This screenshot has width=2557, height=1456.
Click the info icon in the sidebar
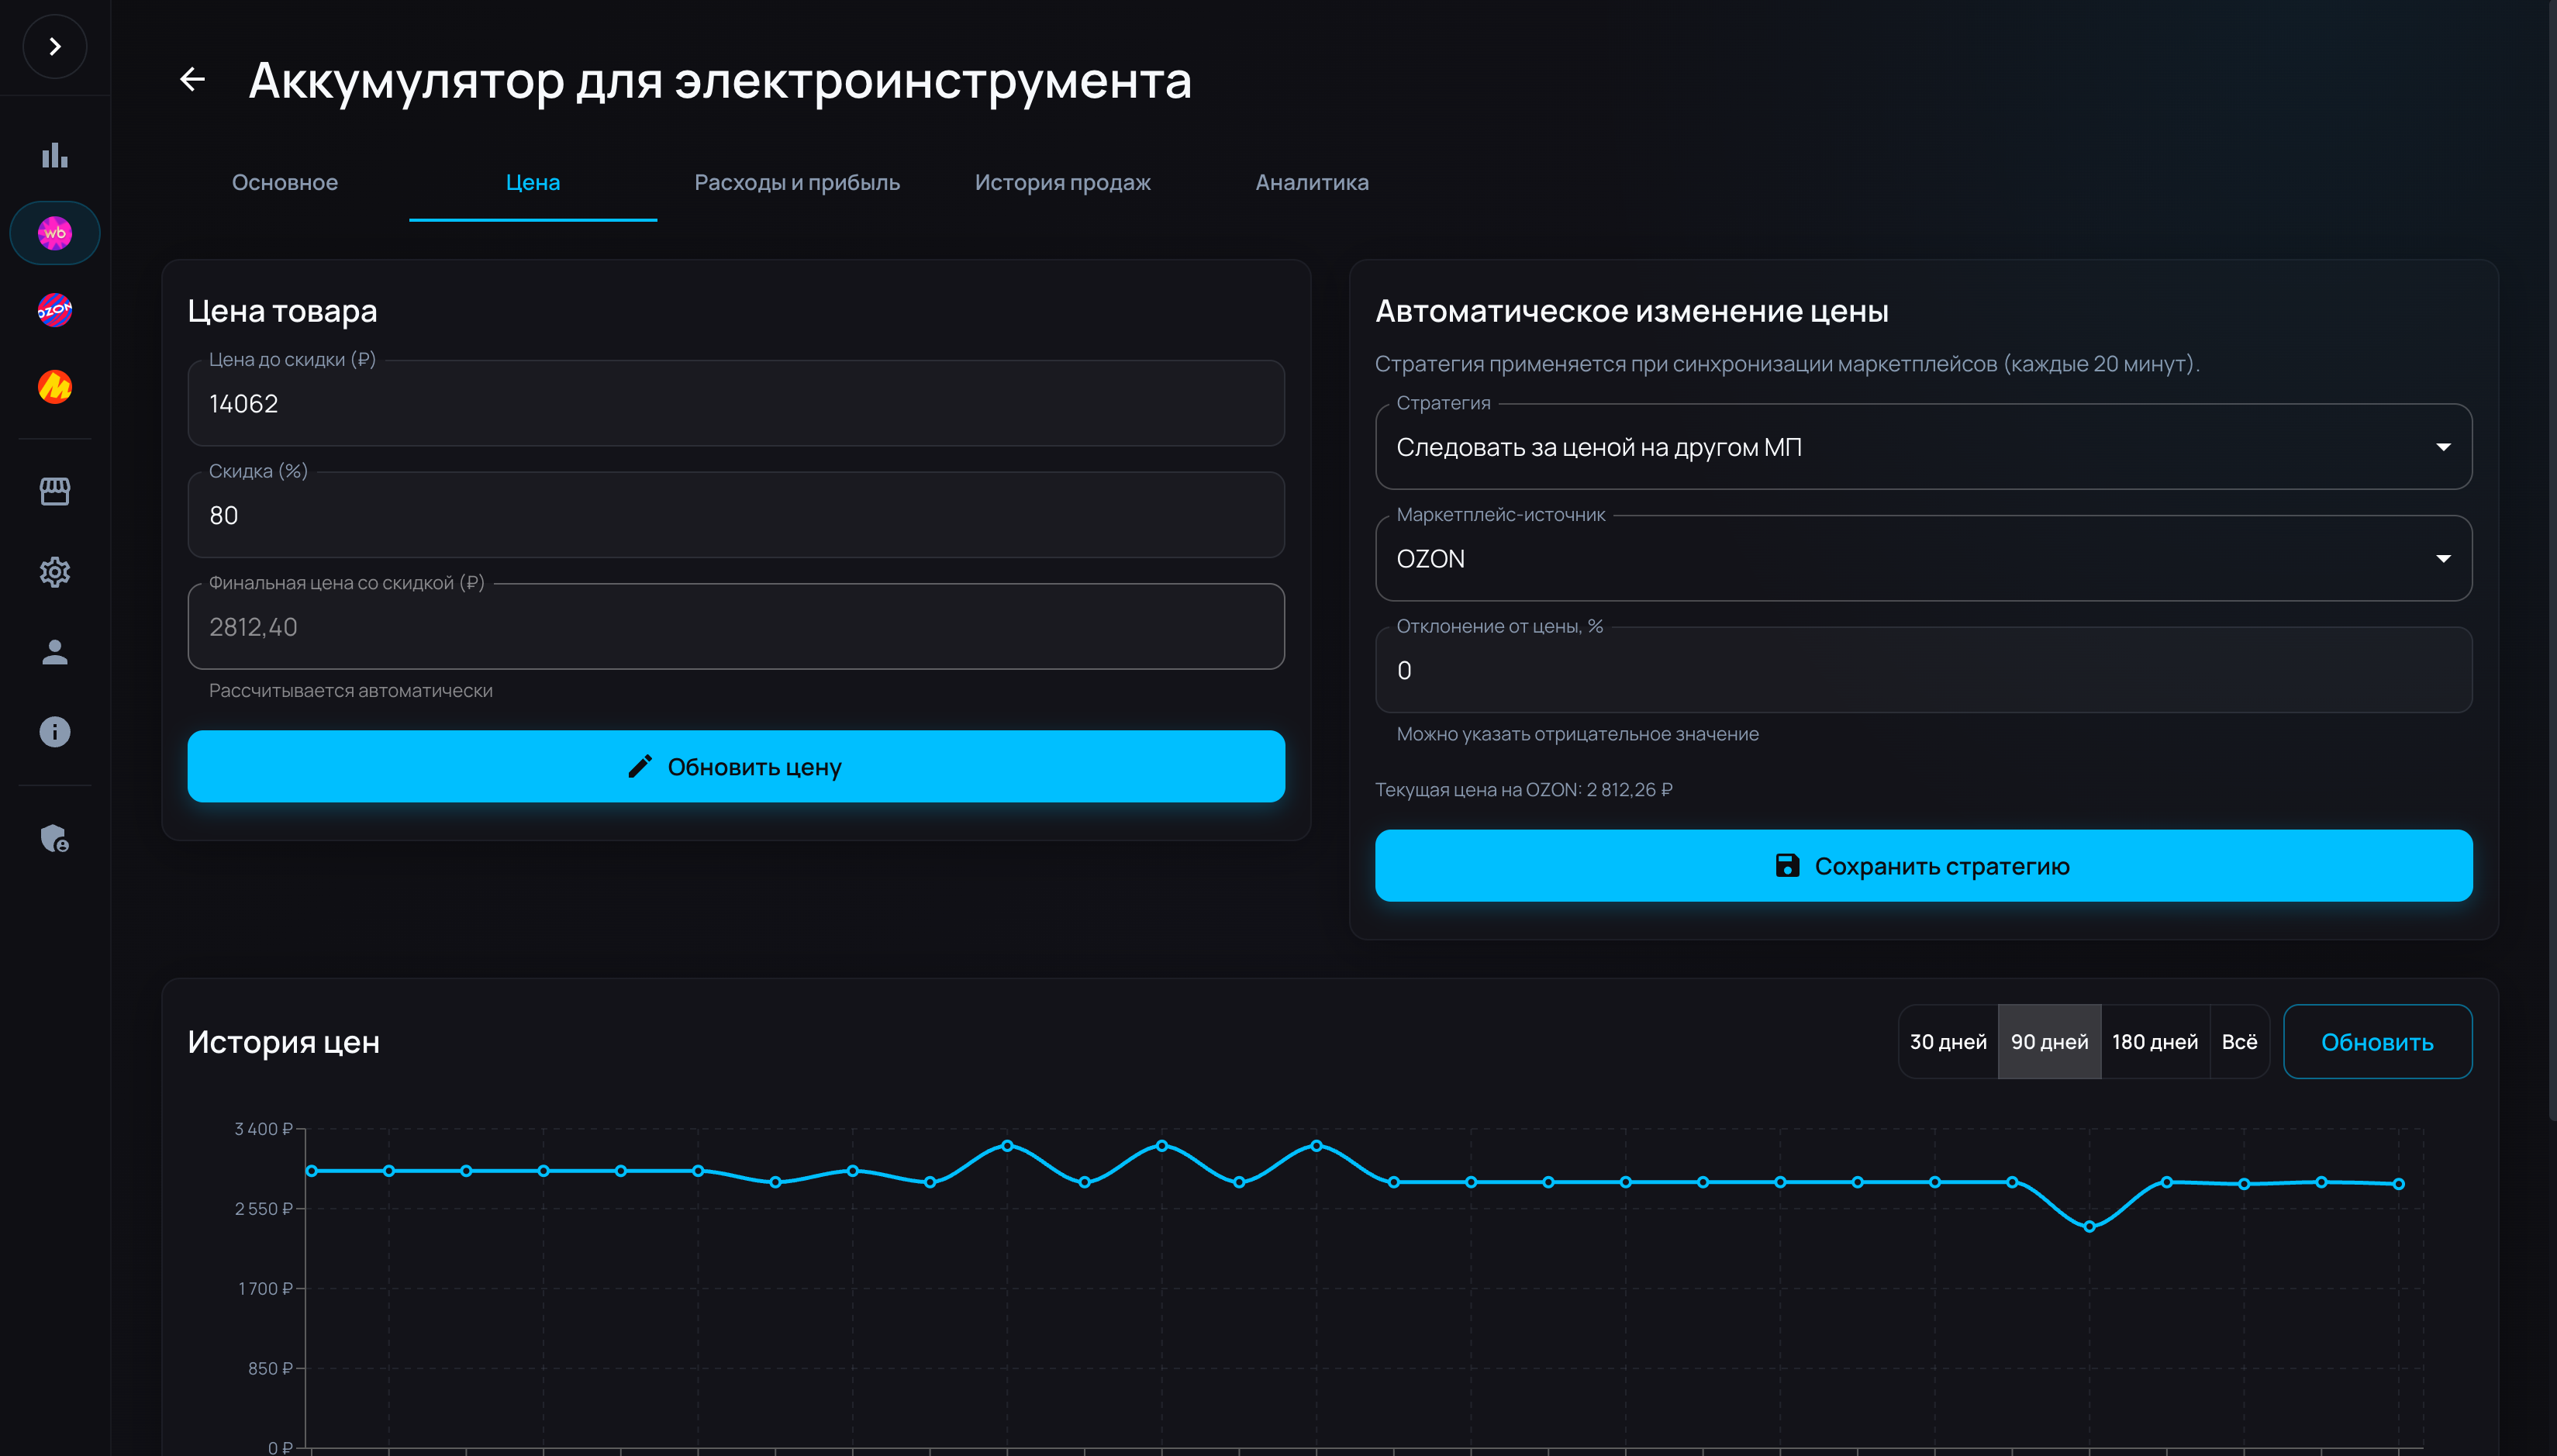(x=55, y=732)
